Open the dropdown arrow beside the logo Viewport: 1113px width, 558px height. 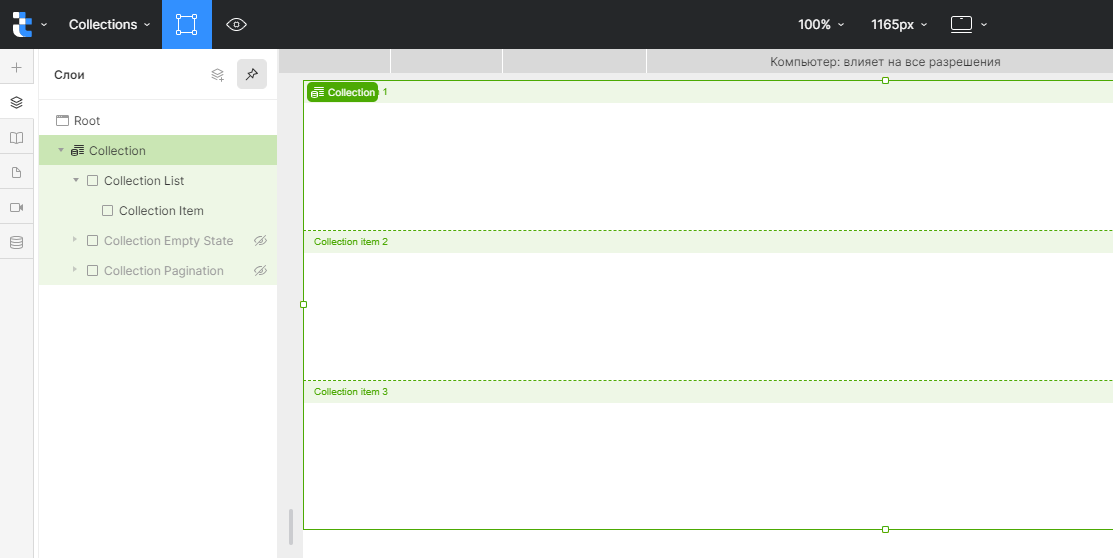point(44,25)
